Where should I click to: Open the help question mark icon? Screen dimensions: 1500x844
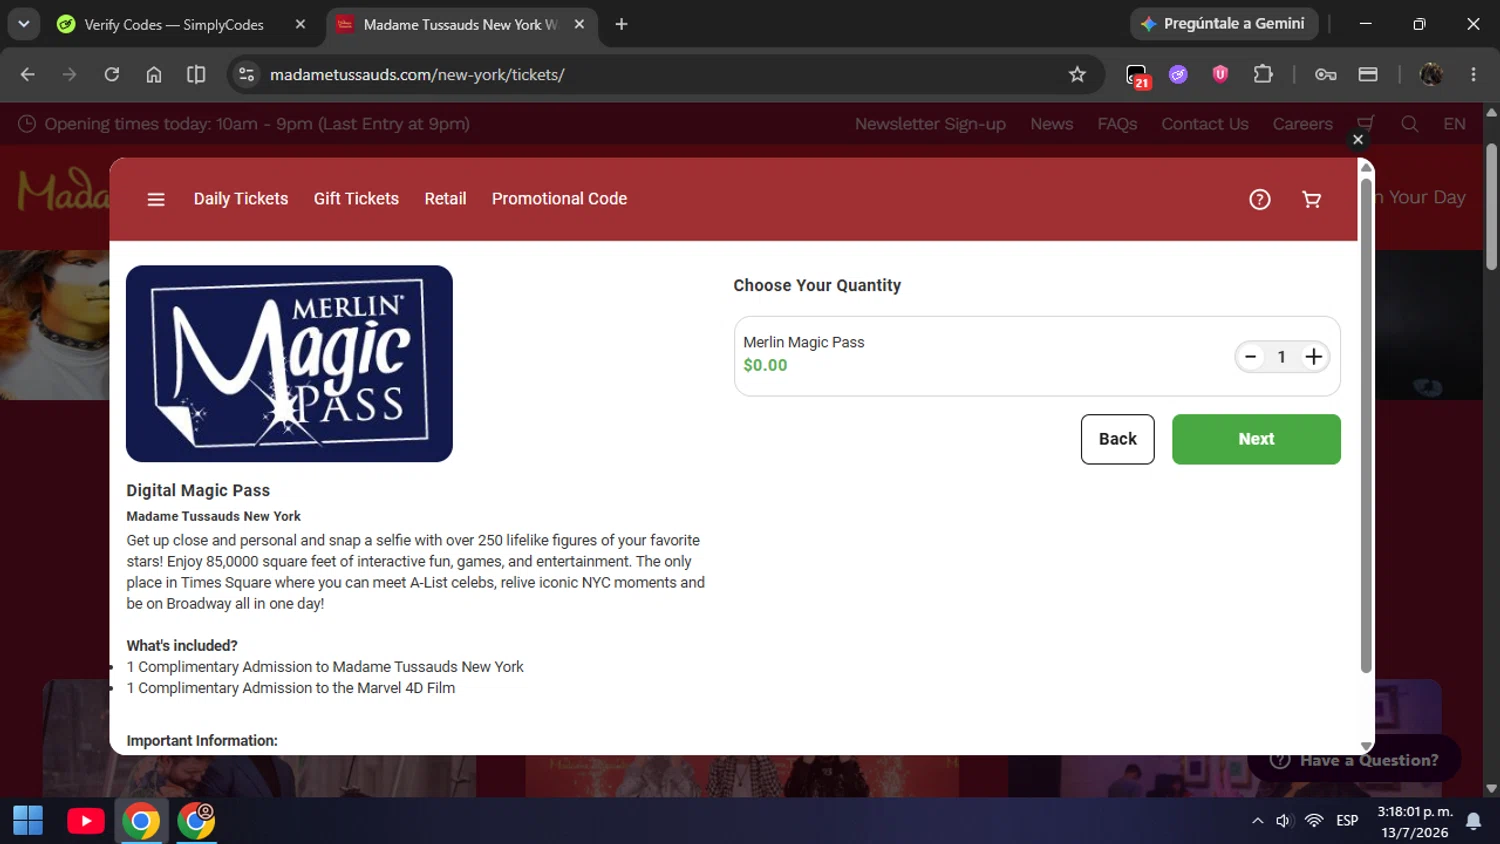click(x=1260, y=199)
